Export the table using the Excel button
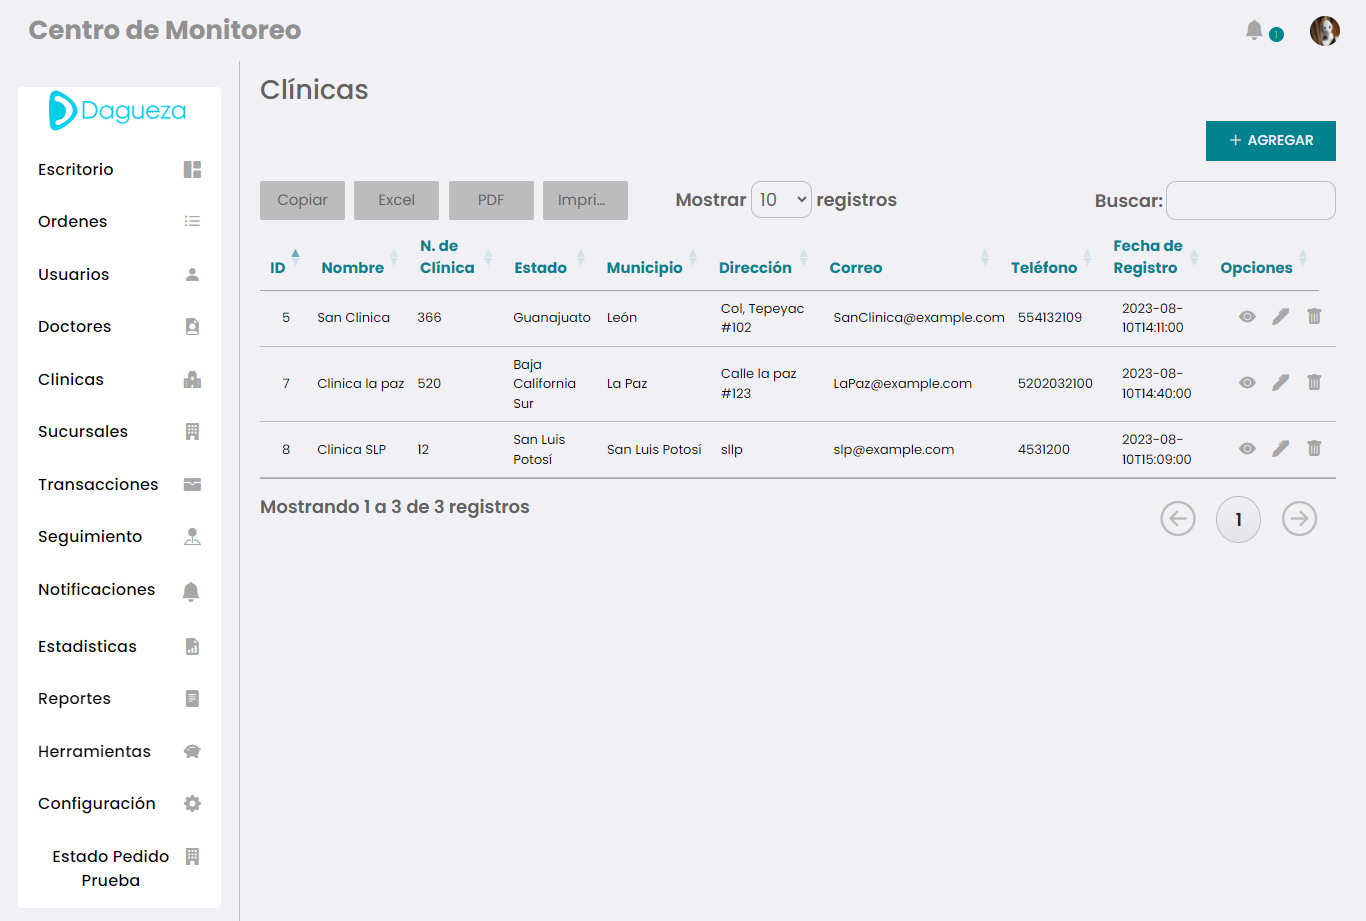 pos(396,200)
